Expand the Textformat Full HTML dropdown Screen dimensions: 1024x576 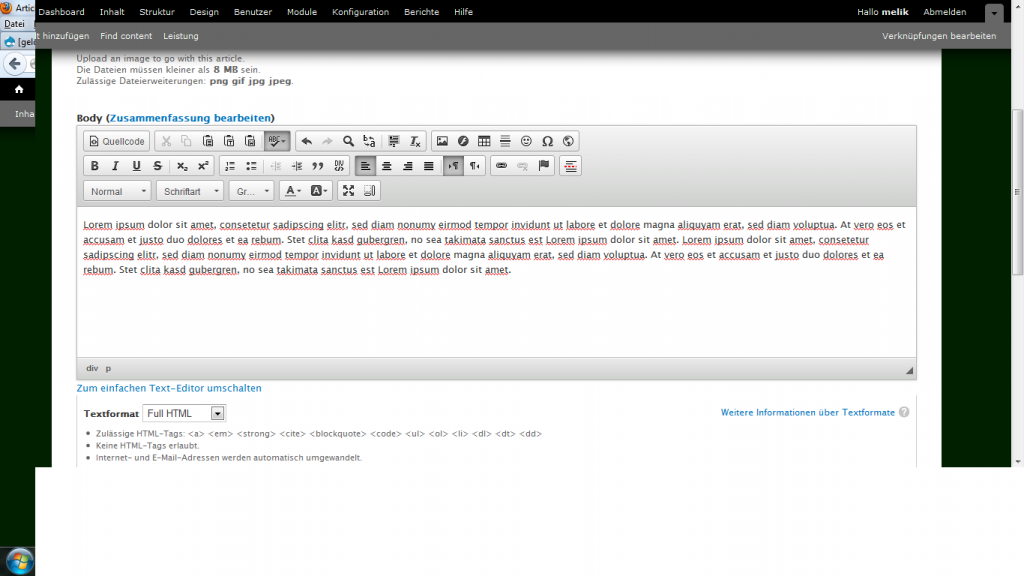pyautogui.click(x=185, y=413)
